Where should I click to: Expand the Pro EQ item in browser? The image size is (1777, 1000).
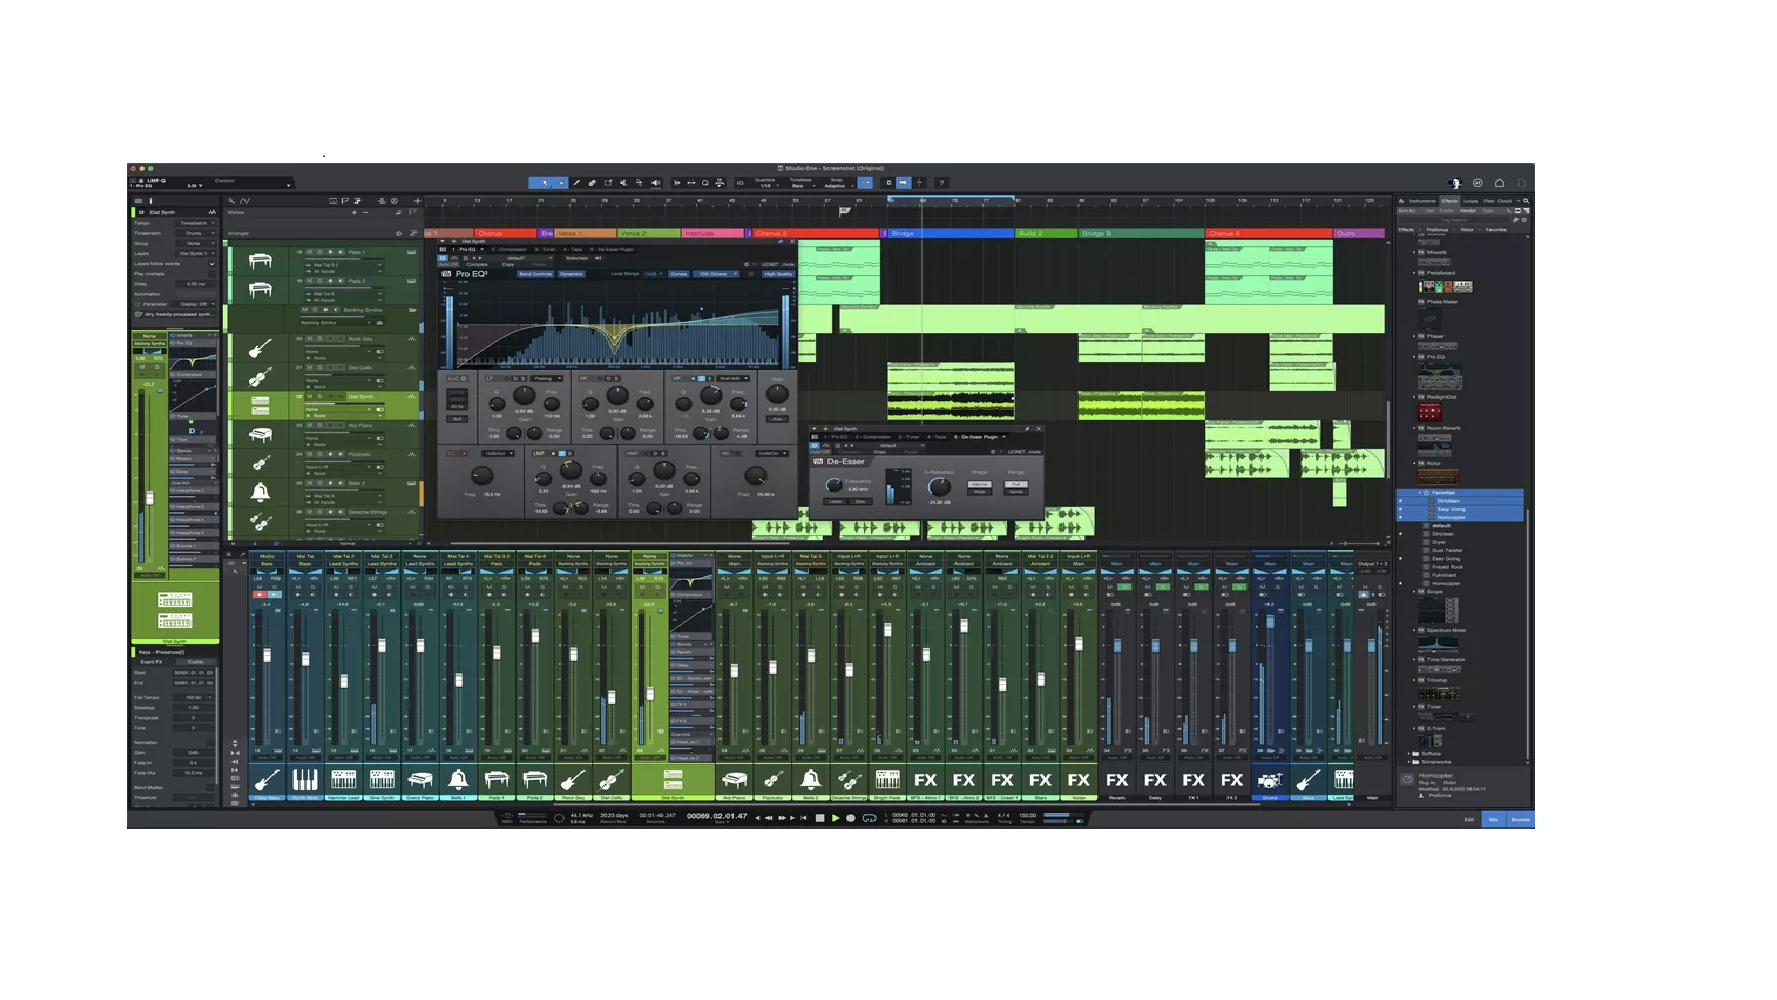tap(1414, 356)
